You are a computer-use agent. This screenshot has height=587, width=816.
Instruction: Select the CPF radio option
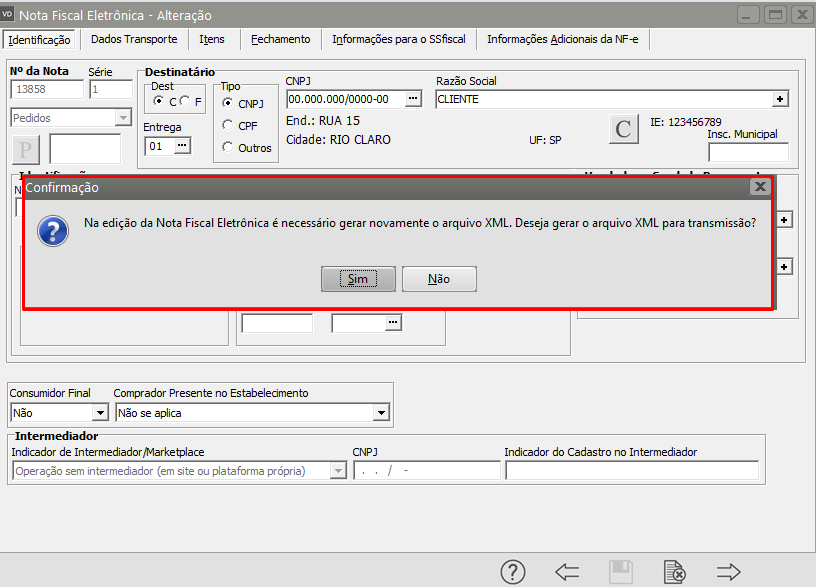click(228, 125)
